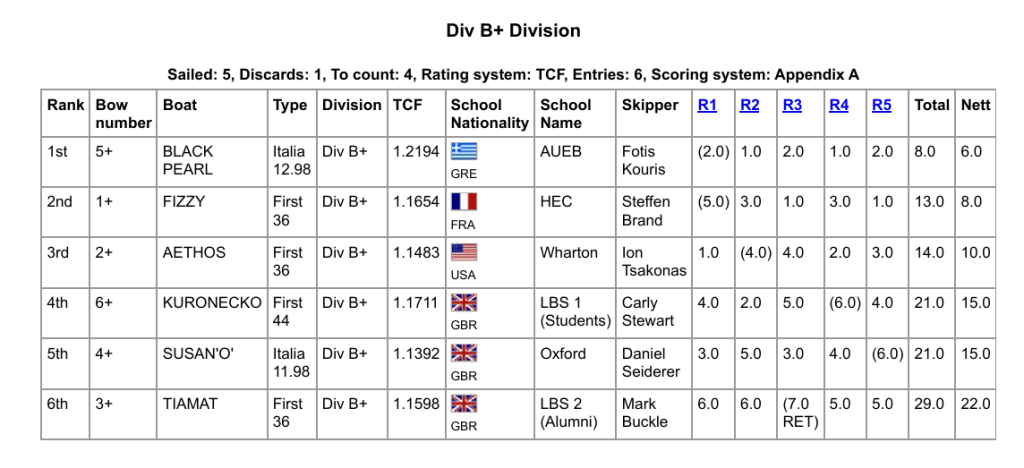Click the TIAMAT boat cell
Image resolution: width=1024 pixels, height=468 pixels.
coord(188,403)
